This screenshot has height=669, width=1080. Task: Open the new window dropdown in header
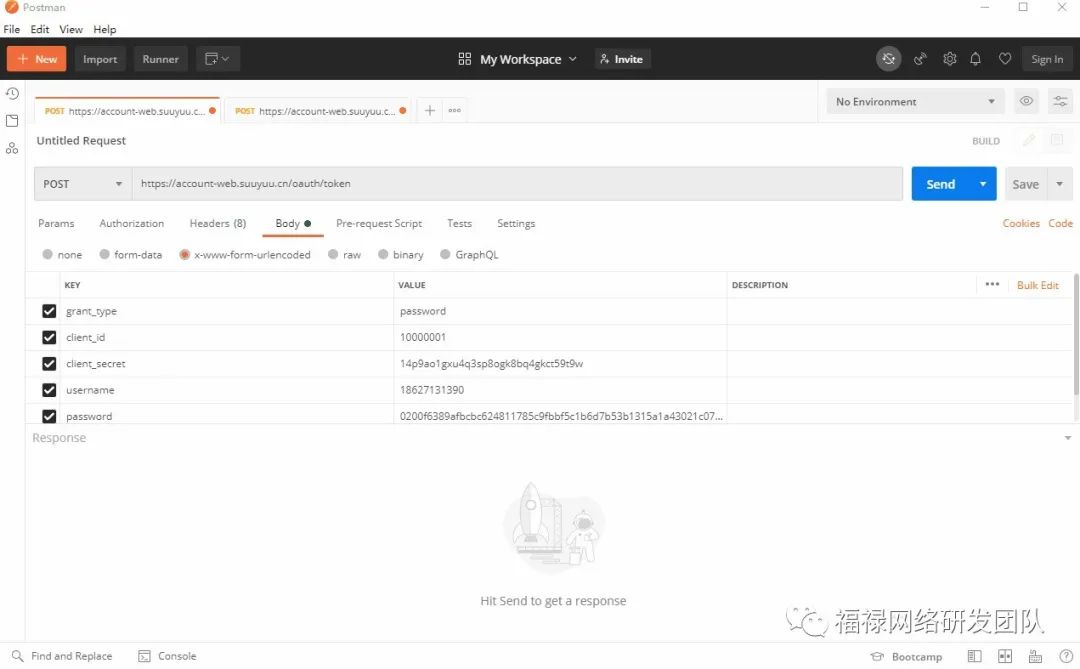[217, 59]
